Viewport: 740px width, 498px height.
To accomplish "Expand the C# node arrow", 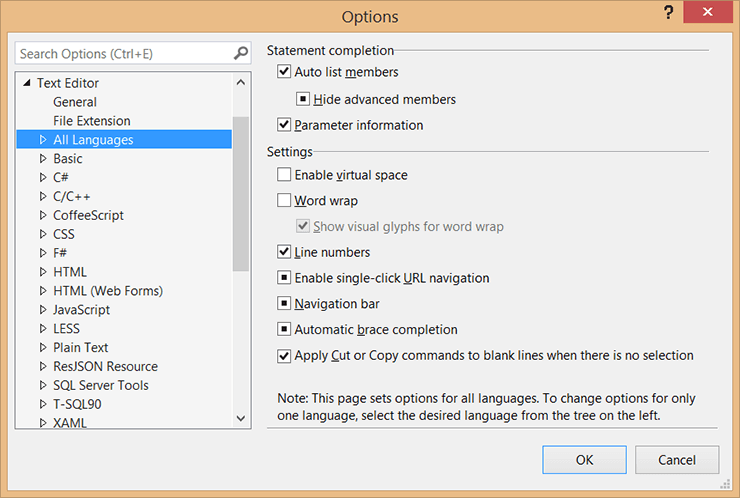I will 43,177.
